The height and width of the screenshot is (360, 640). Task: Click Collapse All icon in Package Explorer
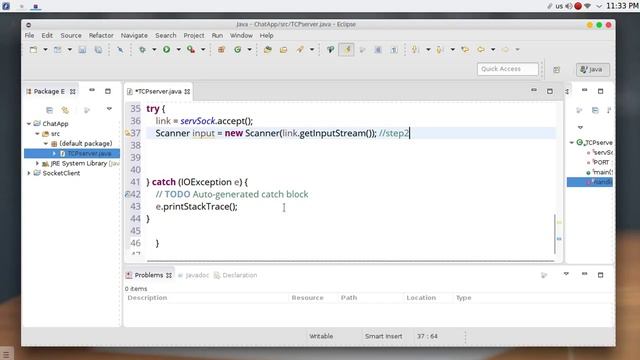49,110
